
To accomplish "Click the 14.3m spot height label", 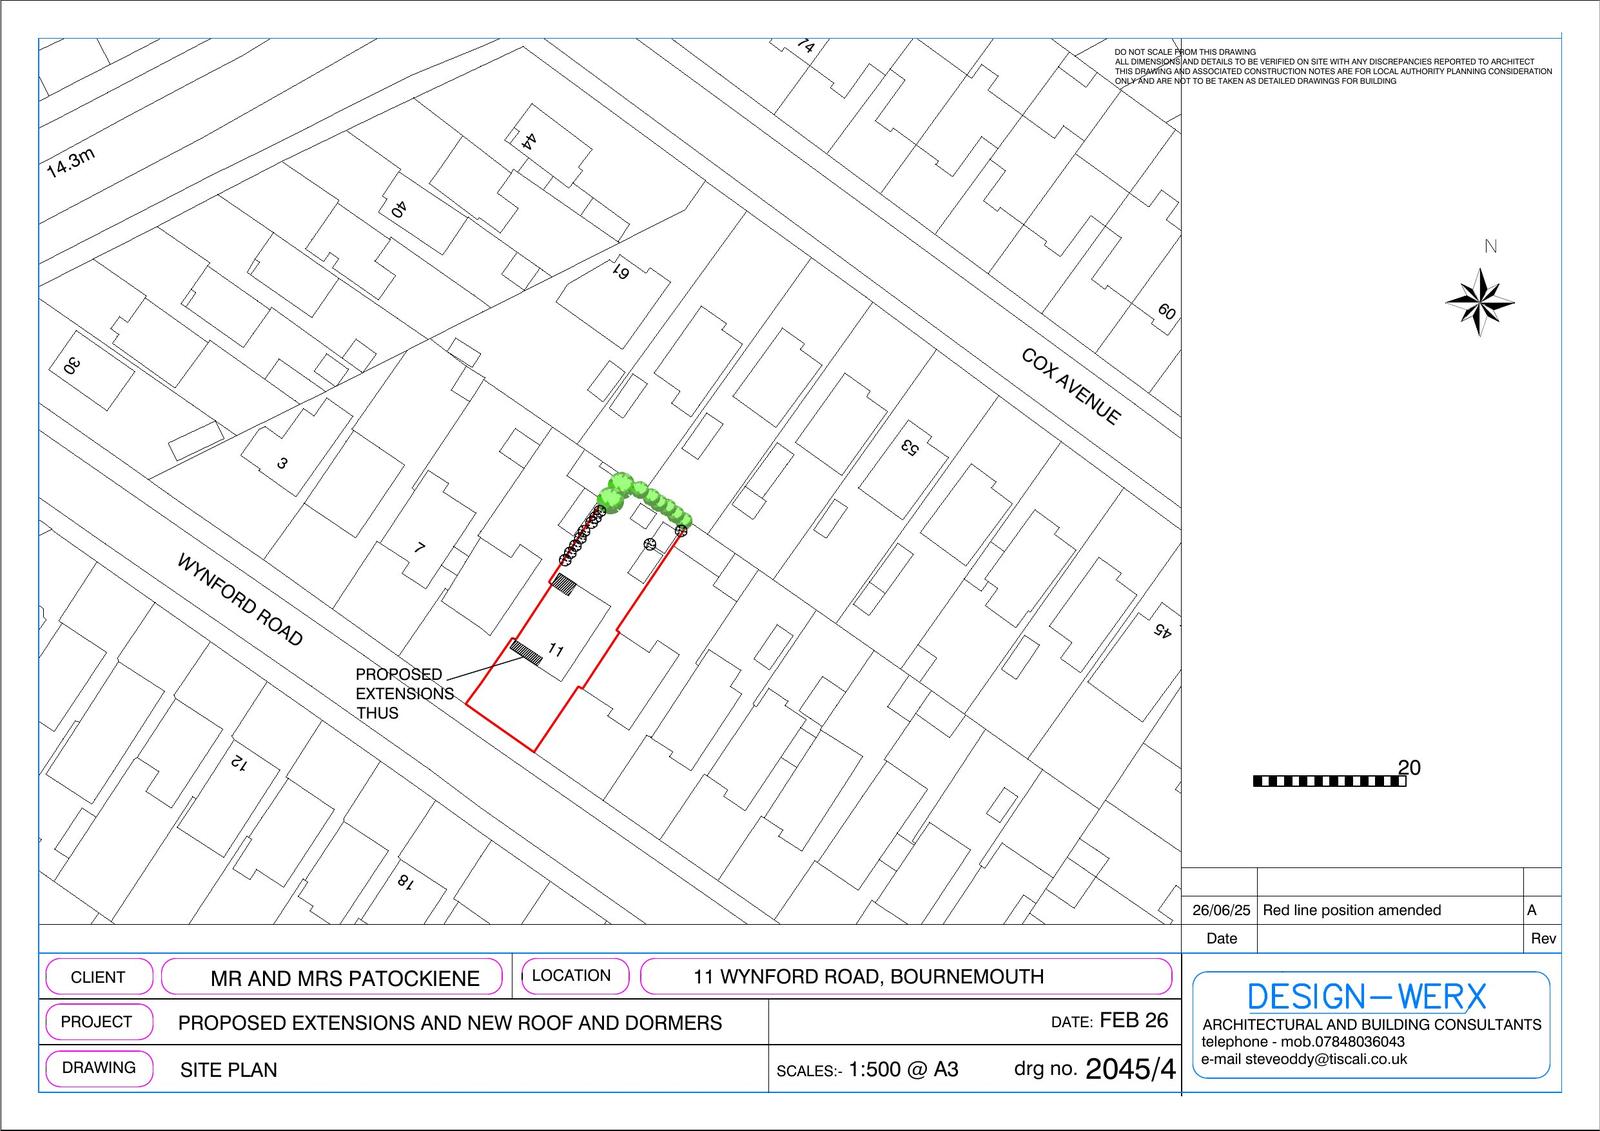I will (71, 161).
